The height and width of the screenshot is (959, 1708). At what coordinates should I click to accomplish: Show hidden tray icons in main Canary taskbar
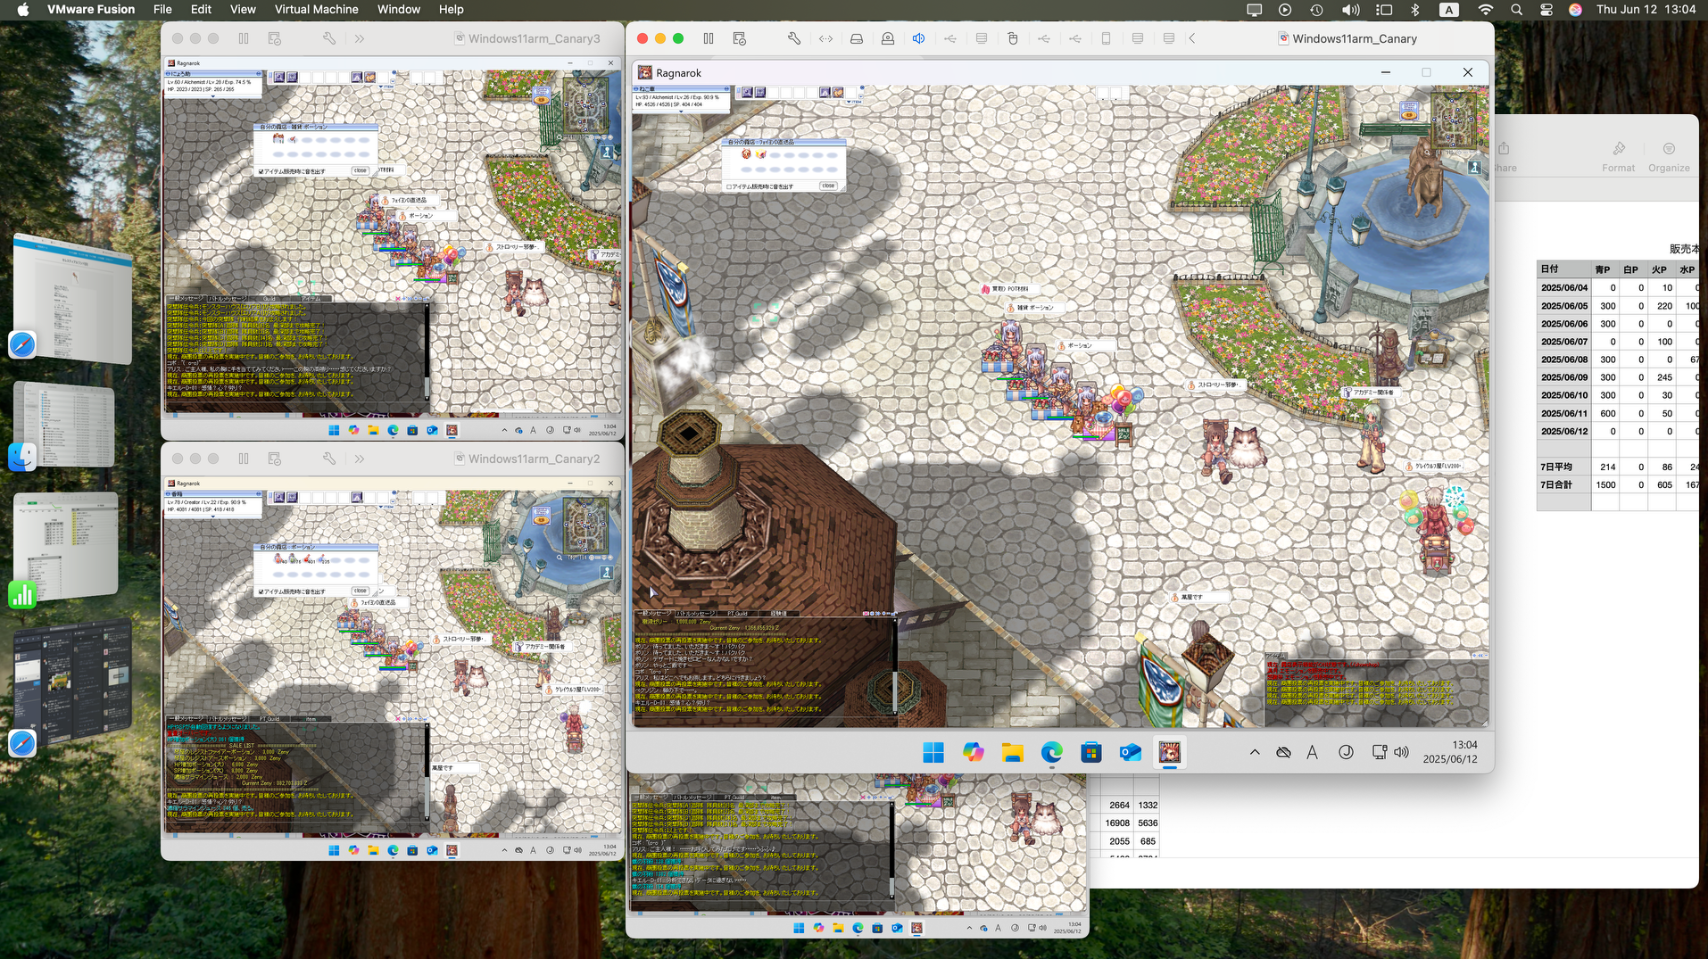click(x=1254, y=752)
